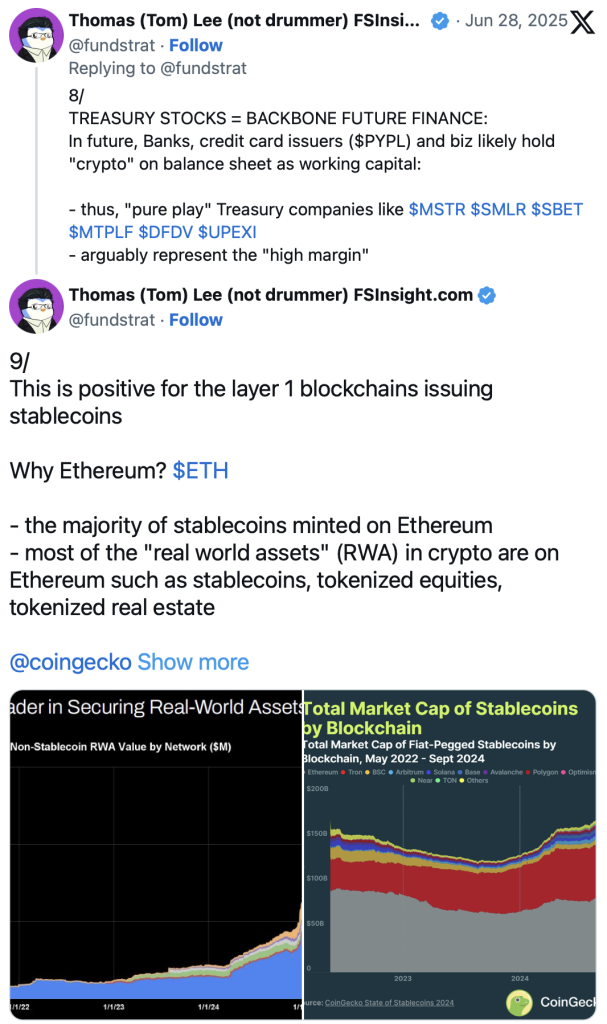The image size is (607, 1024).
Task: Open the X logo icon
Action: pos(582,22)
